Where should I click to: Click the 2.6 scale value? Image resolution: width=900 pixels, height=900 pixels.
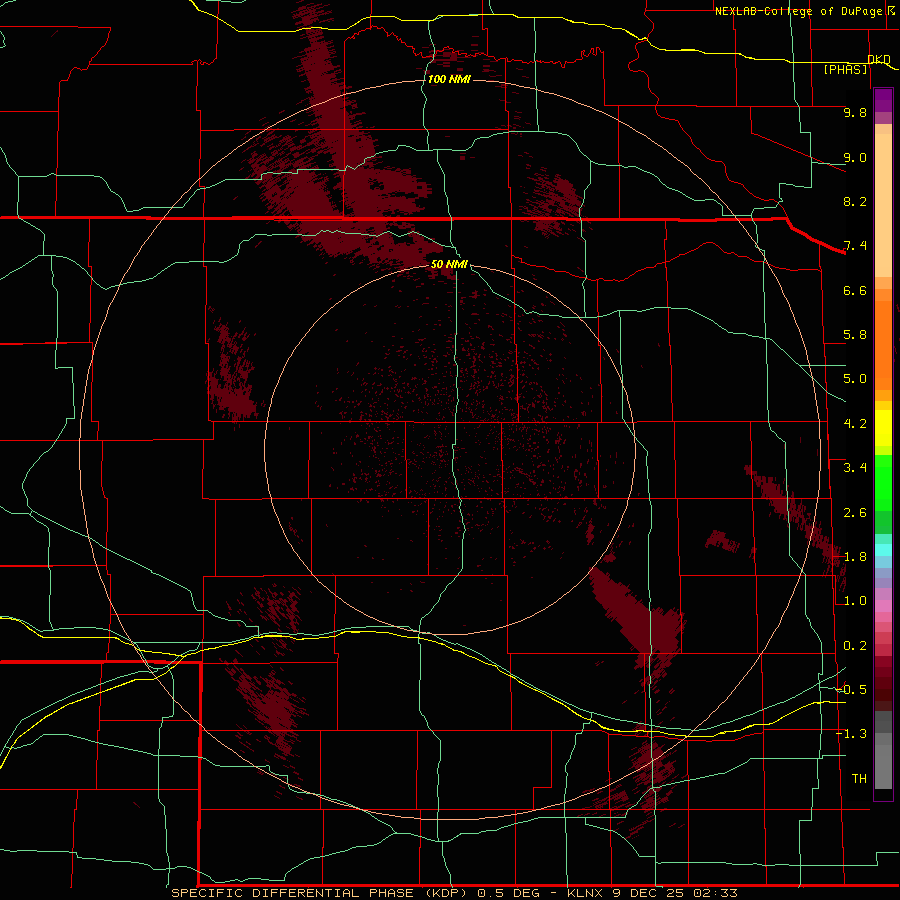point(855,513)
